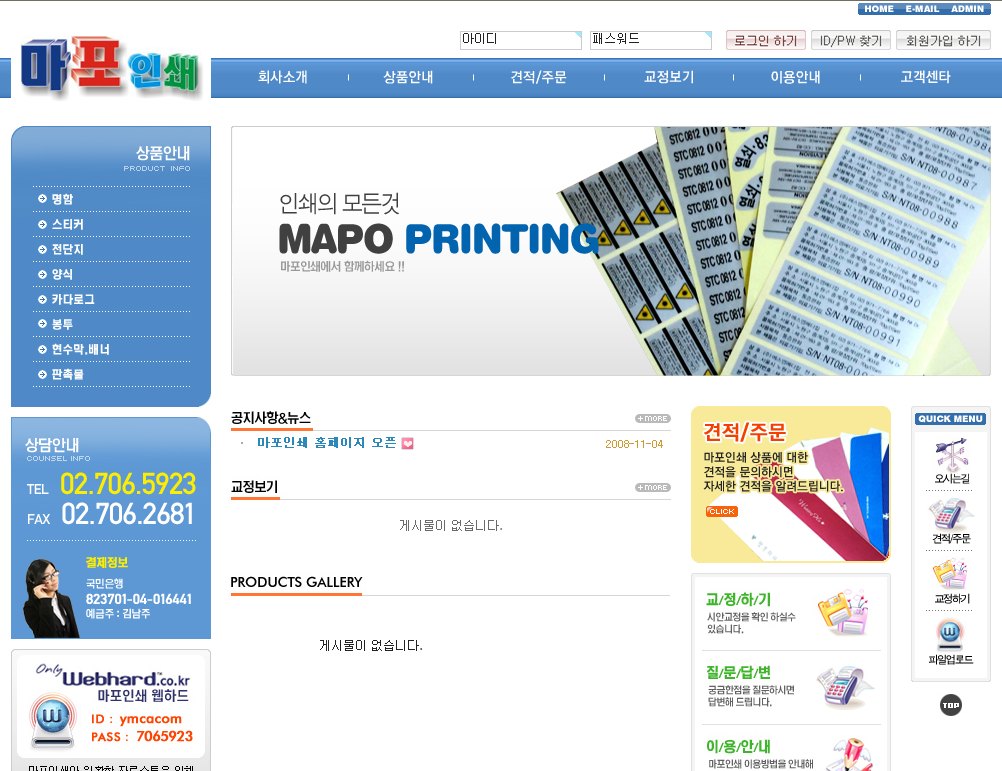Open 상품안내 in the main navigation

click(408, 77)
